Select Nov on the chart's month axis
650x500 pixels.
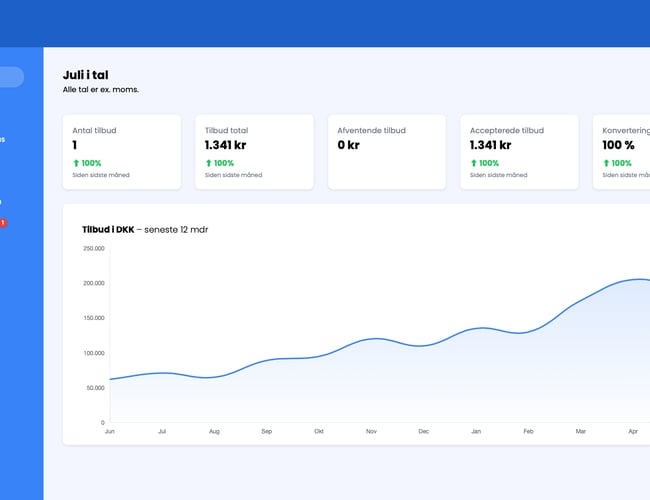371,432
